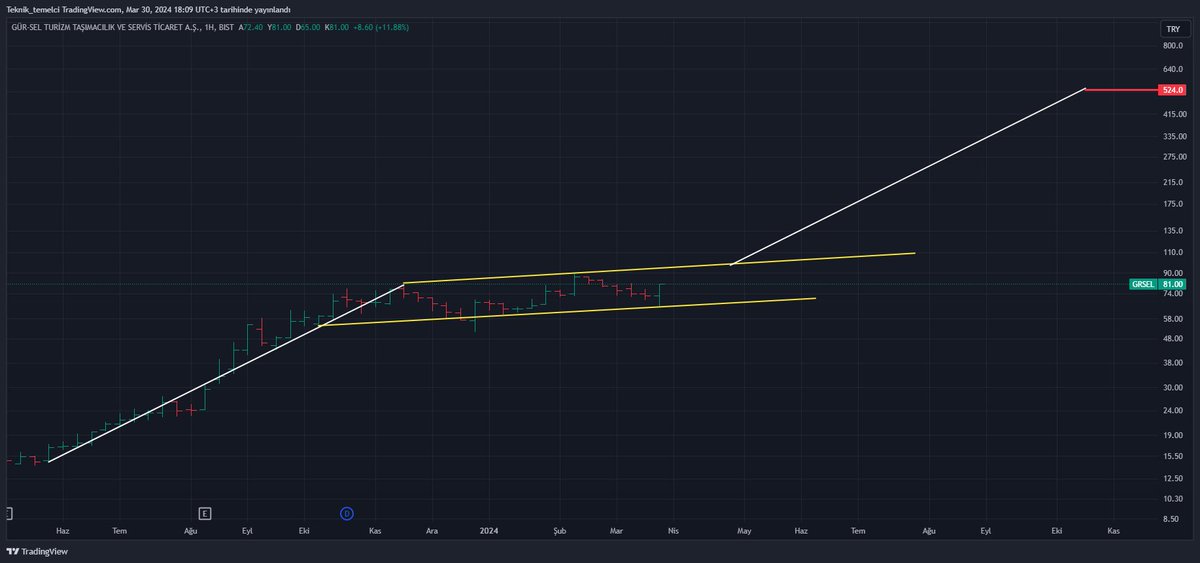Screen dimensions: 1200x563
Task: Click the 335.00 price axis label
Action: [x=1173, y=135]
